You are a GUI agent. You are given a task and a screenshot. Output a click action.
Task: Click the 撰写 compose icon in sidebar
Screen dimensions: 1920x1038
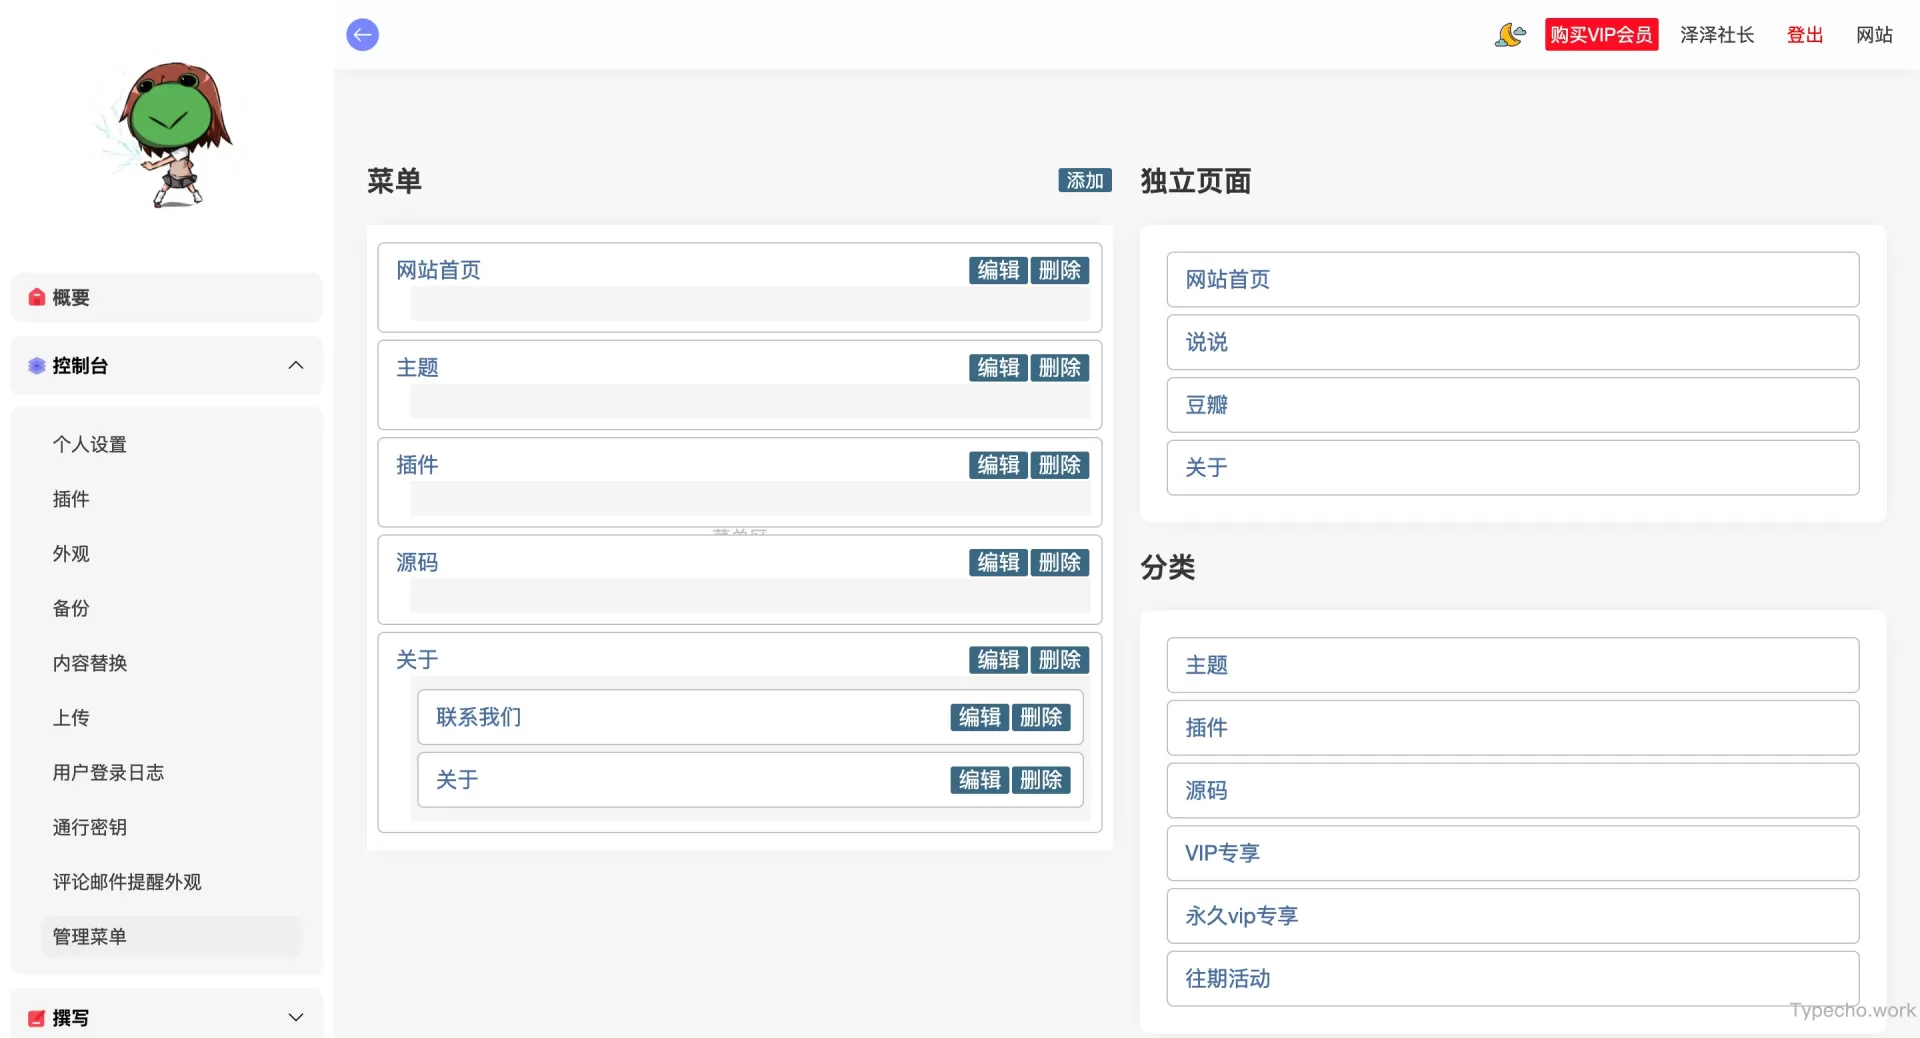point(35,1018)
